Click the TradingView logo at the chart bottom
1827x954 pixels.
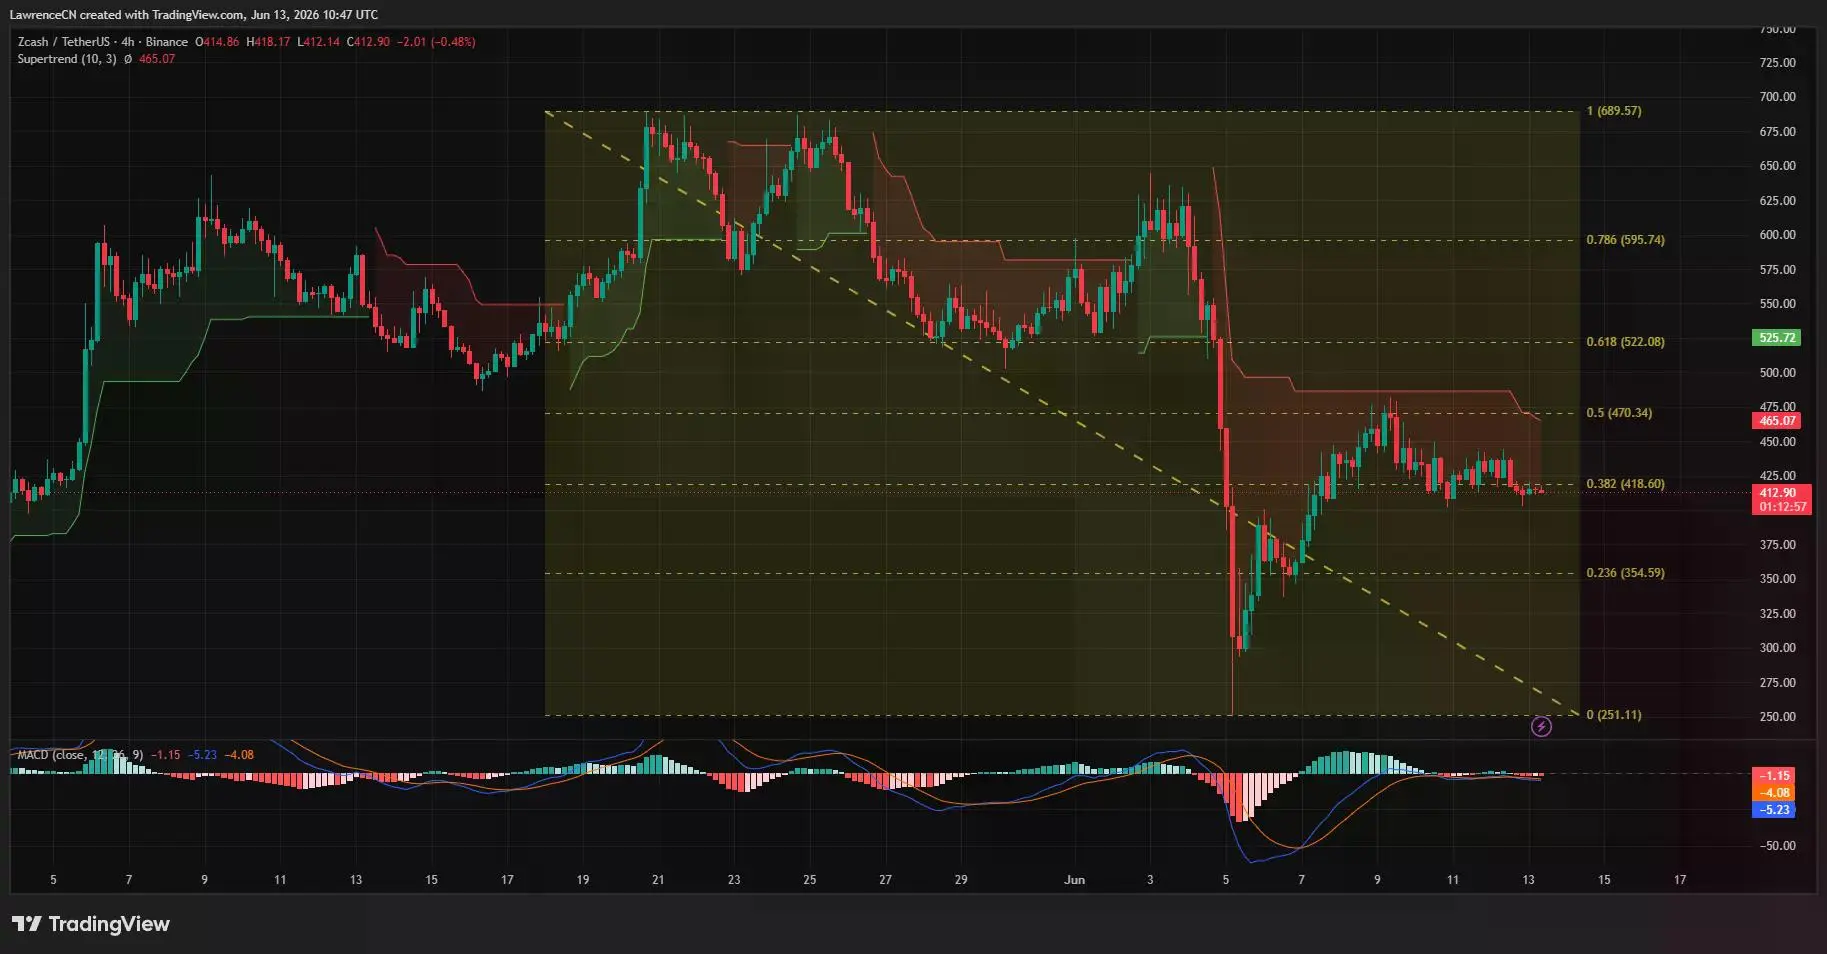click(x=91, y=924)
